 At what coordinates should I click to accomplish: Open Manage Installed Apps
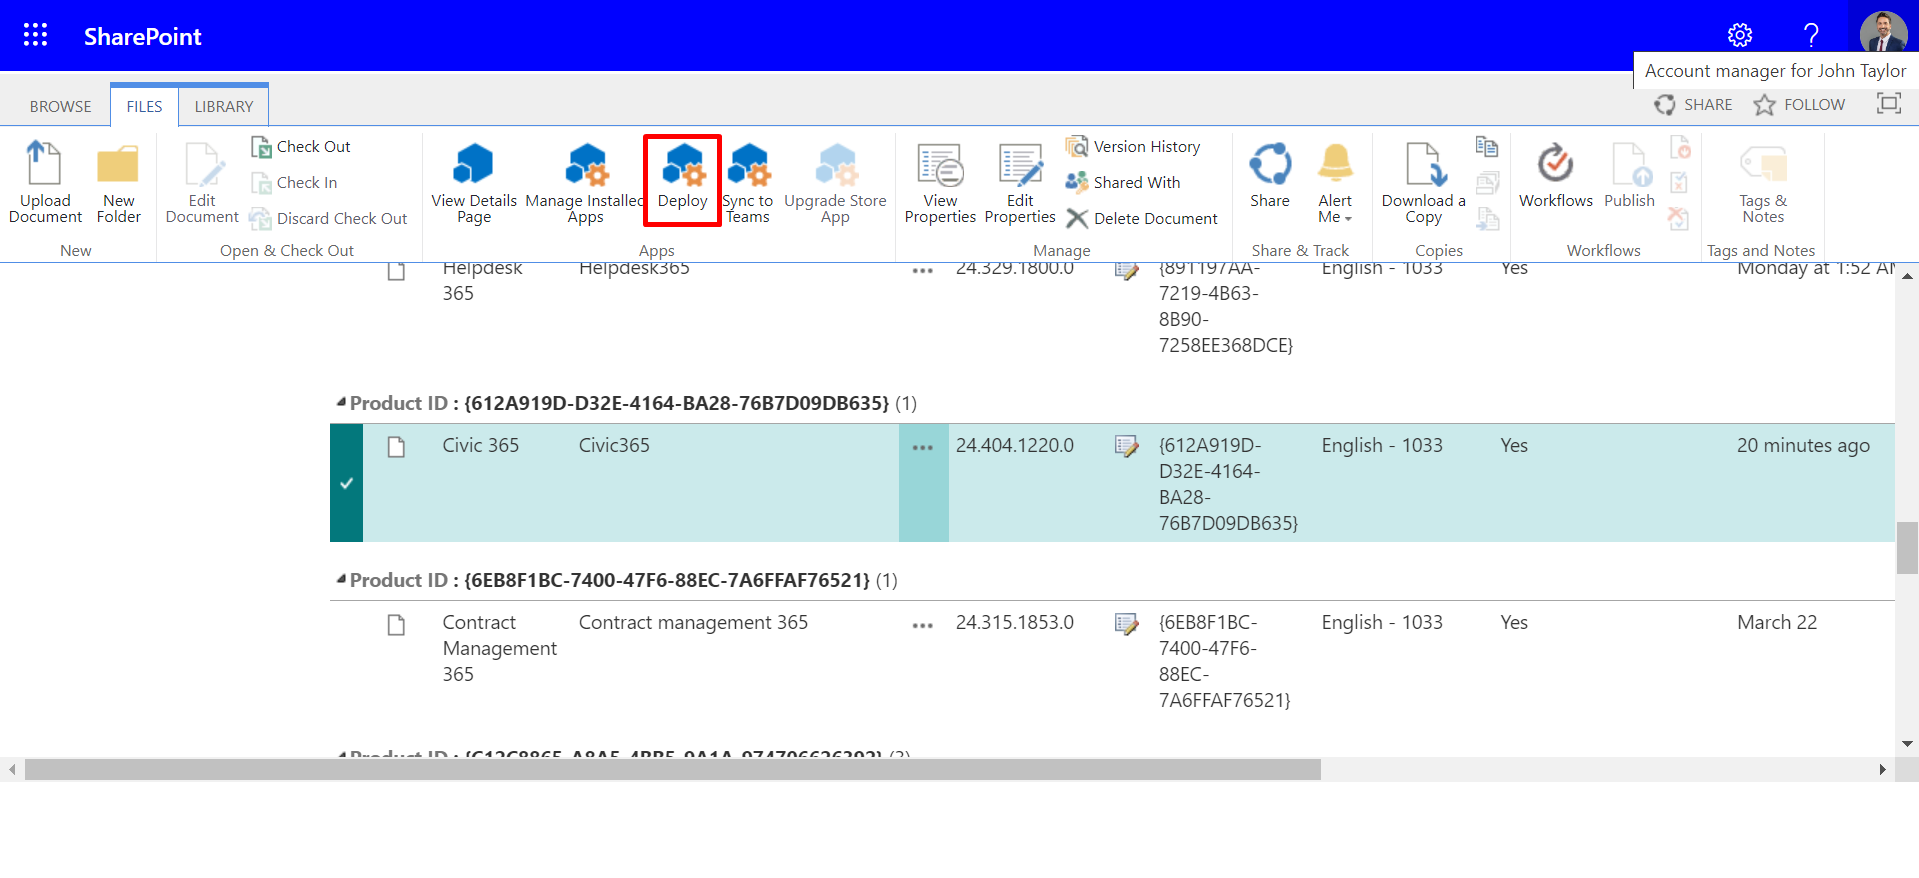pos(585,183)
